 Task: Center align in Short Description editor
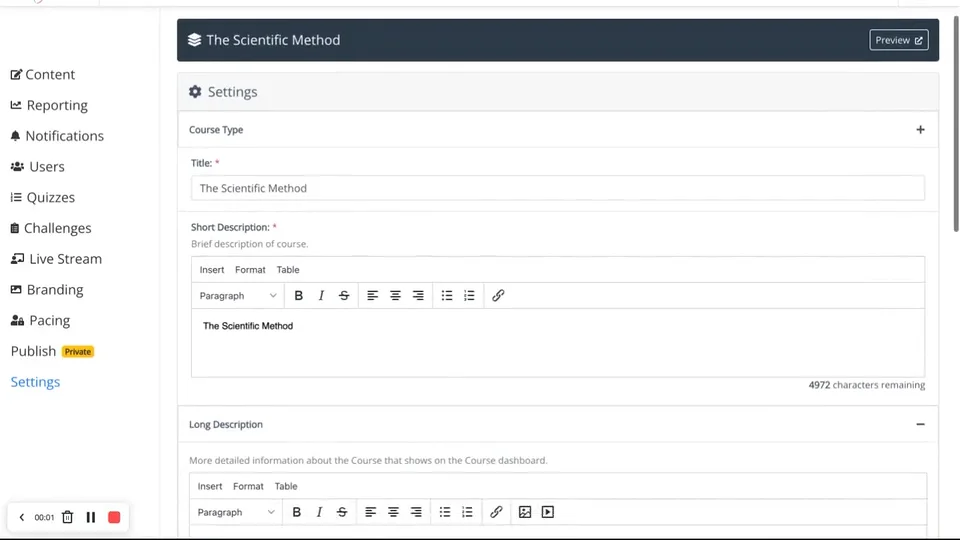pos(395,296)
